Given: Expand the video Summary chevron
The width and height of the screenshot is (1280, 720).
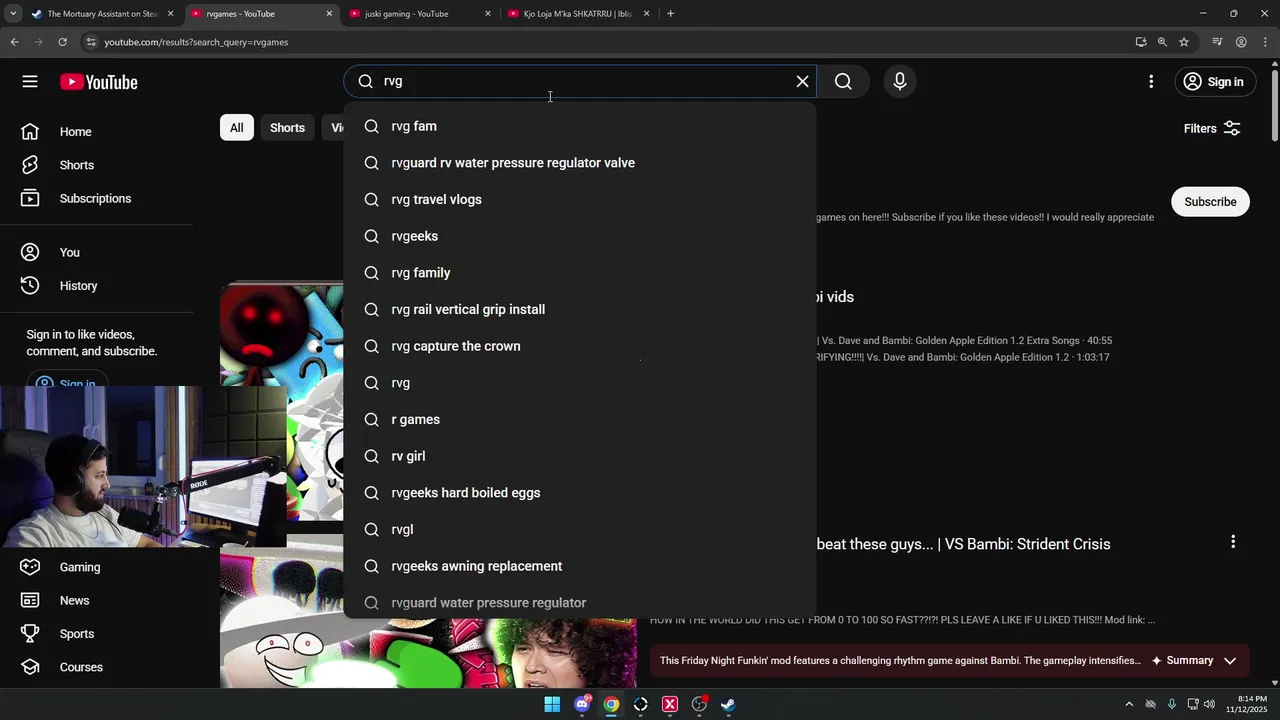Looking at the screenshot, I should pos(1230,661).
